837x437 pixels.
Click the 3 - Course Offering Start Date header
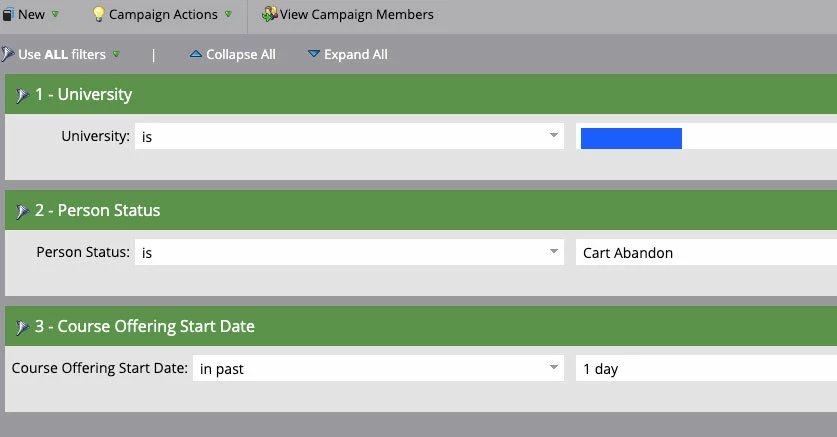click(x=421, y=326)
